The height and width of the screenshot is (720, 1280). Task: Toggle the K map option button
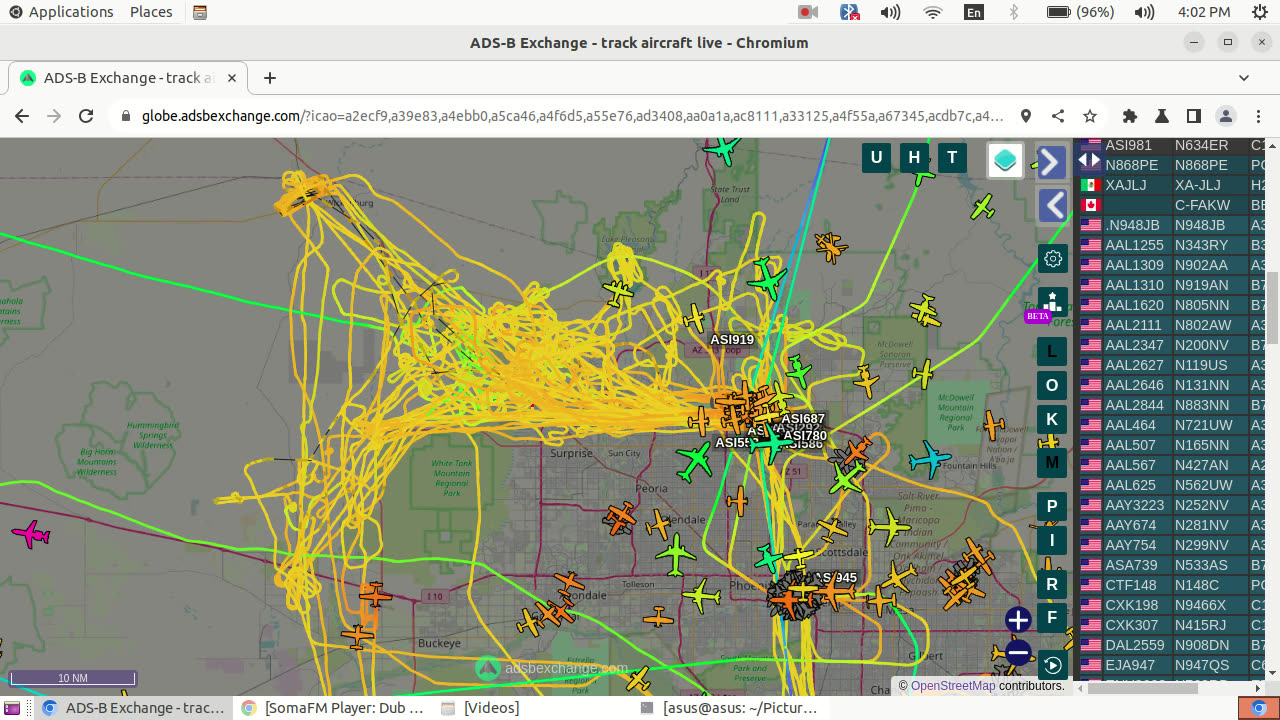click(1051, 420)
